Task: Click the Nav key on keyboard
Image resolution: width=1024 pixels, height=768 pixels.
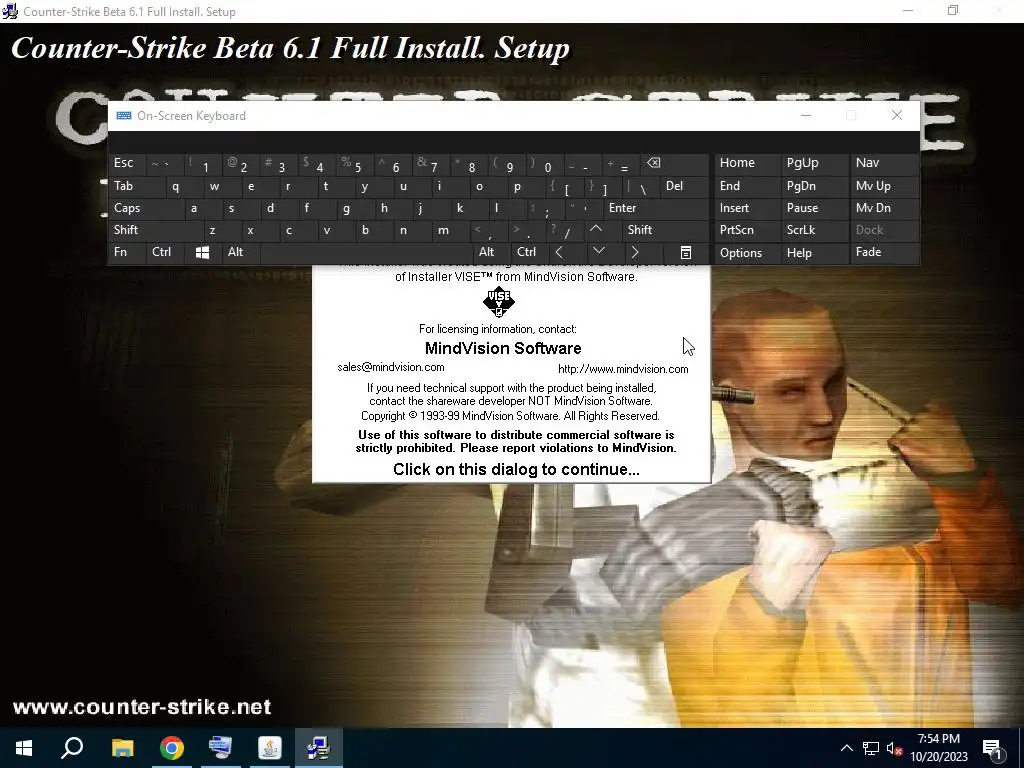Action: coord(884,164)
